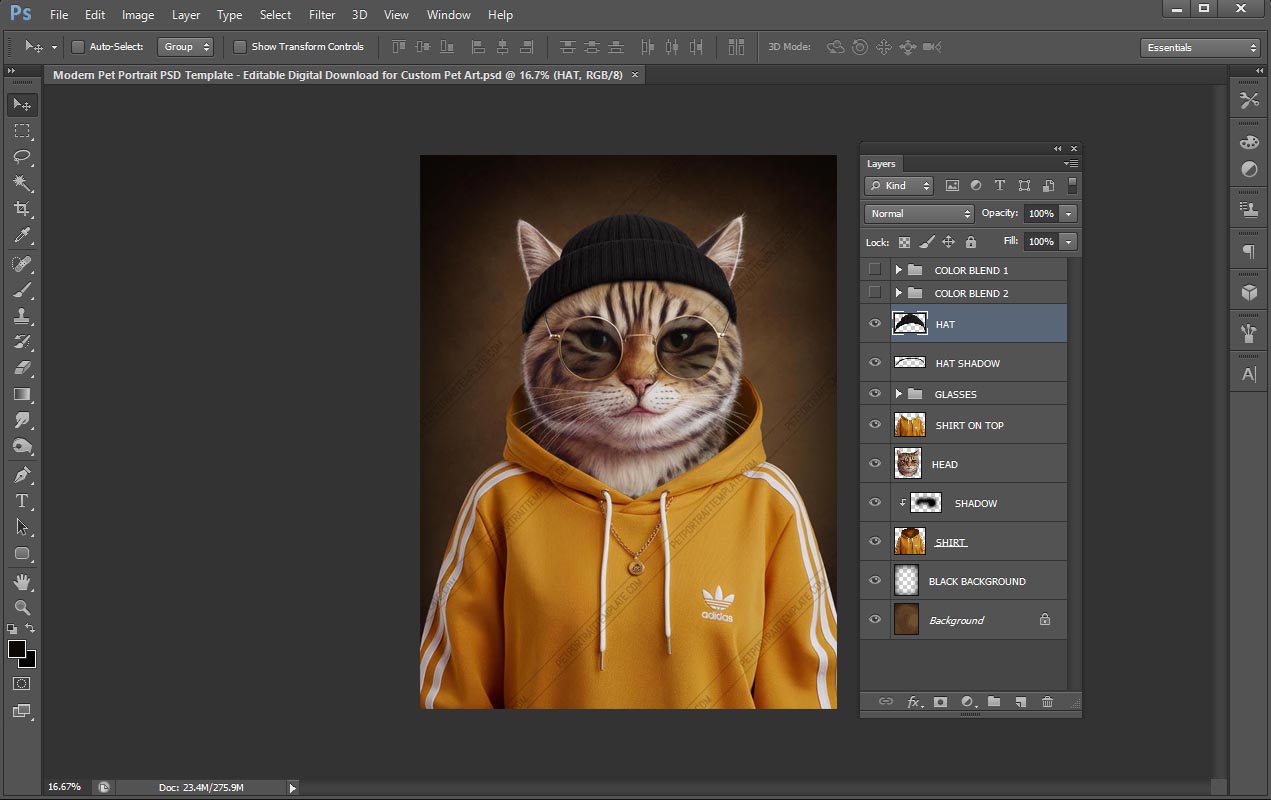The height and width of the screenshot is (800, 1271).
Task: Delete layer using trash icon
Action: pos(1047,702)
